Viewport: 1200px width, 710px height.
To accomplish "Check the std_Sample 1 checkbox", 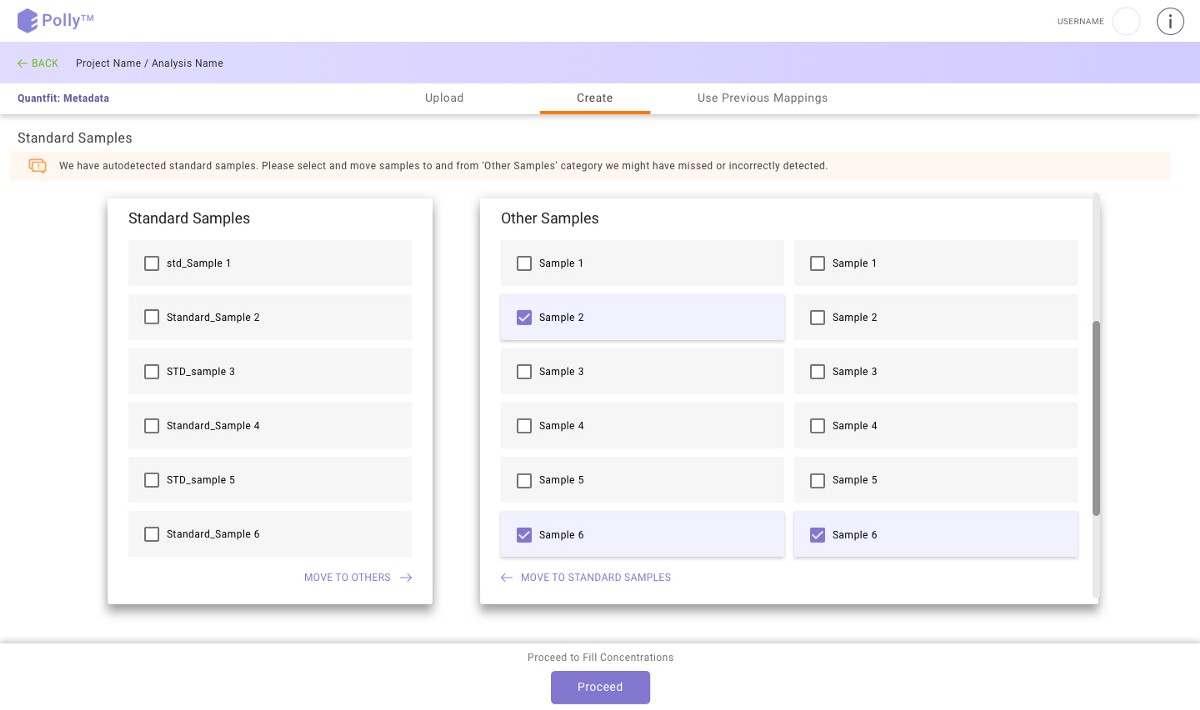I will pyautogui.click(x=151, y=263).
